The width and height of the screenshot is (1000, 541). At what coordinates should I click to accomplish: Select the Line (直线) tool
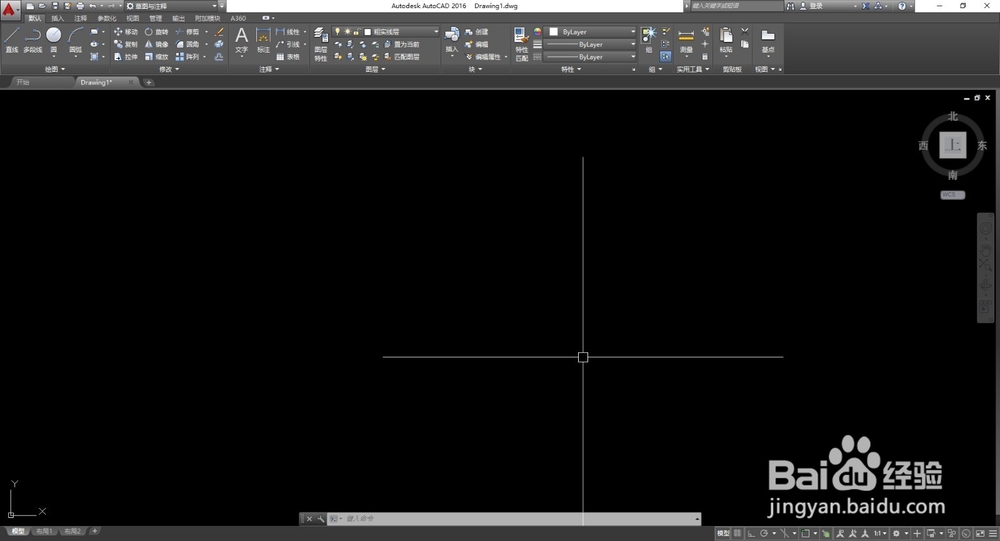click(x=11, y=40)
